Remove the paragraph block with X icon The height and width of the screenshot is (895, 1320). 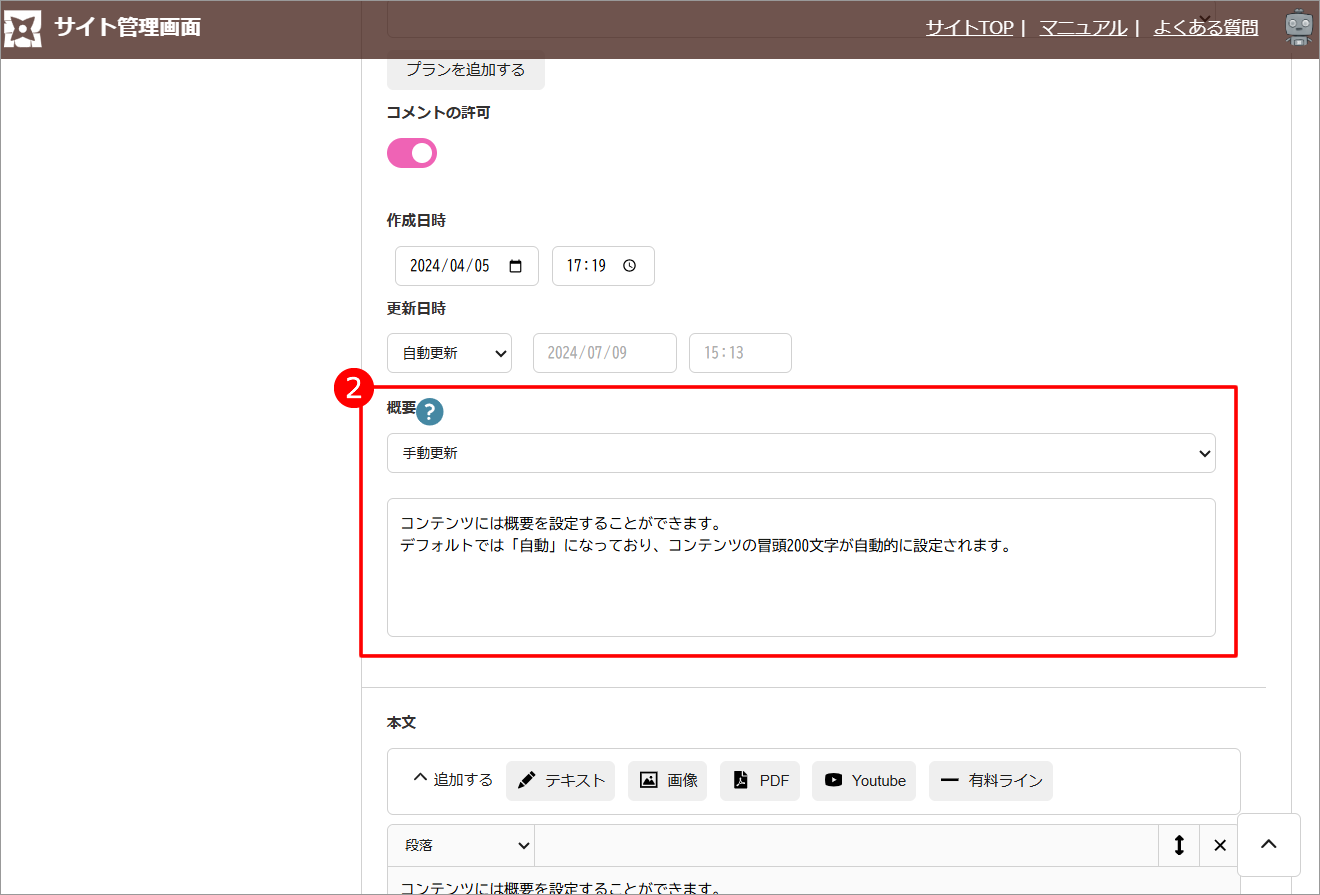pyautogui.click(x=1219, y=845)
